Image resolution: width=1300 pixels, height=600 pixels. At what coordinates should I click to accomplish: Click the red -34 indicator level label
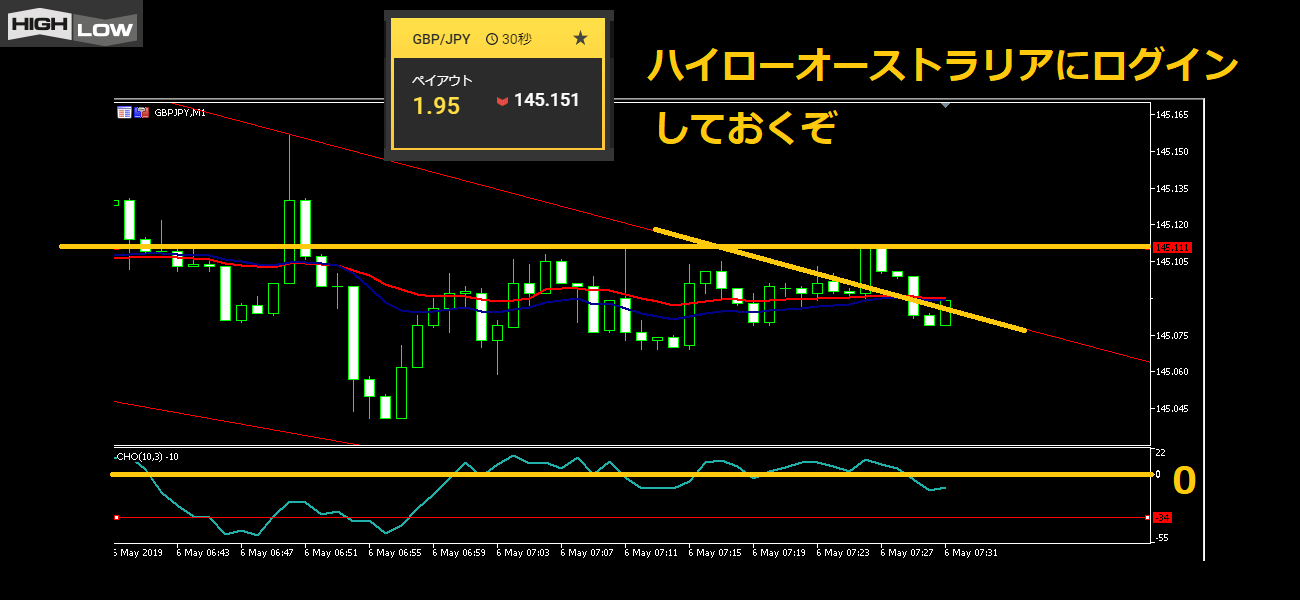click(1162, 518)
